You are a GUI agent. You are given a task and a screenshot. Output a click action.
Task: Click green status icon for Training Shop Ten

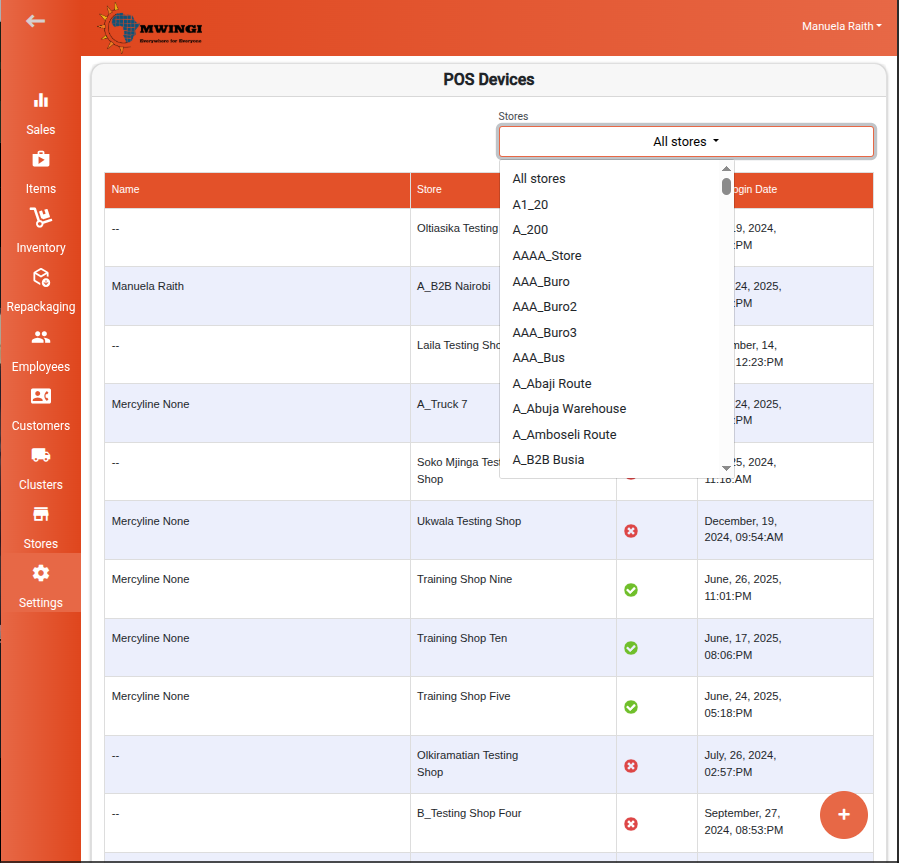[631, 648]
